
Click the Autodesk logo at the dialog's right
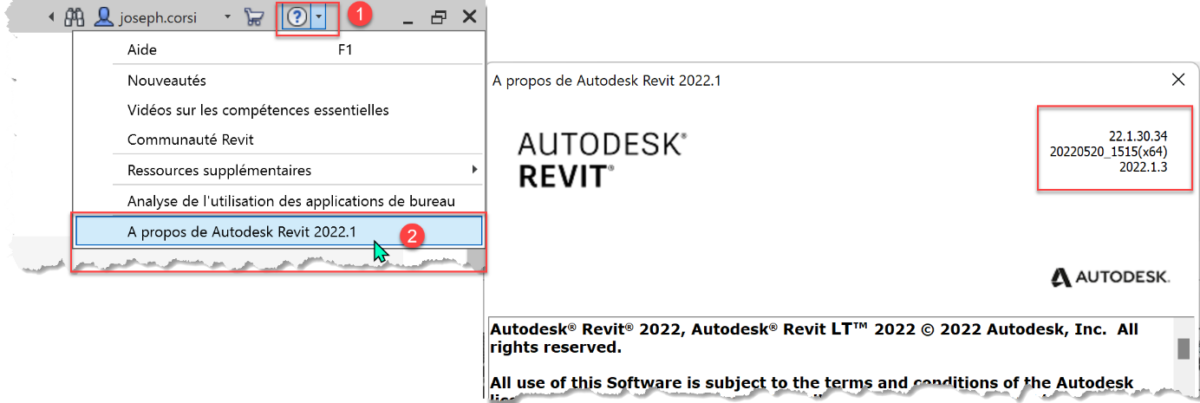point(1109,277)
